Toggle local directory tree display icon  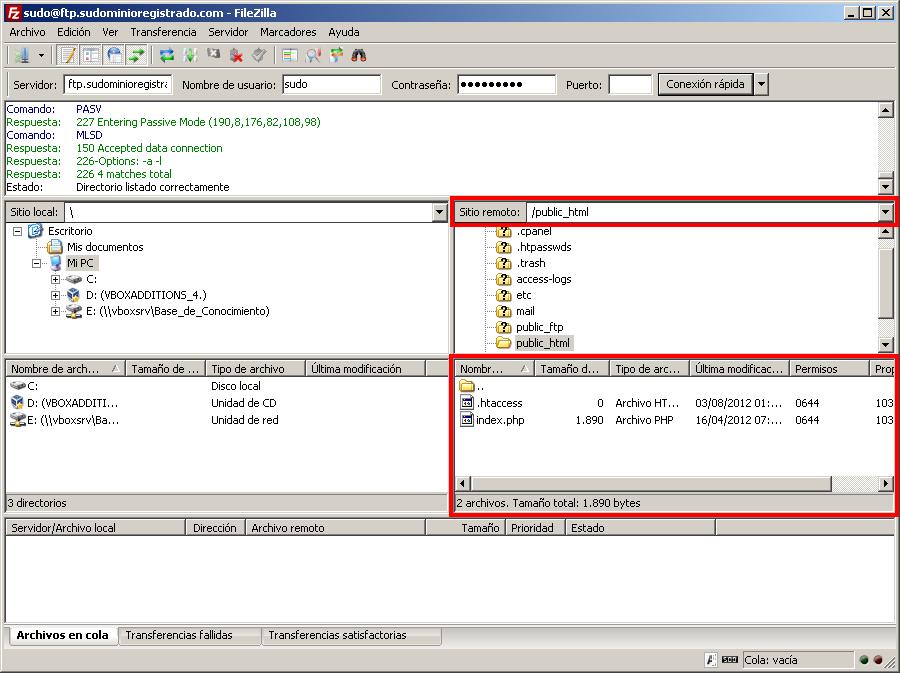click(91, 56)
